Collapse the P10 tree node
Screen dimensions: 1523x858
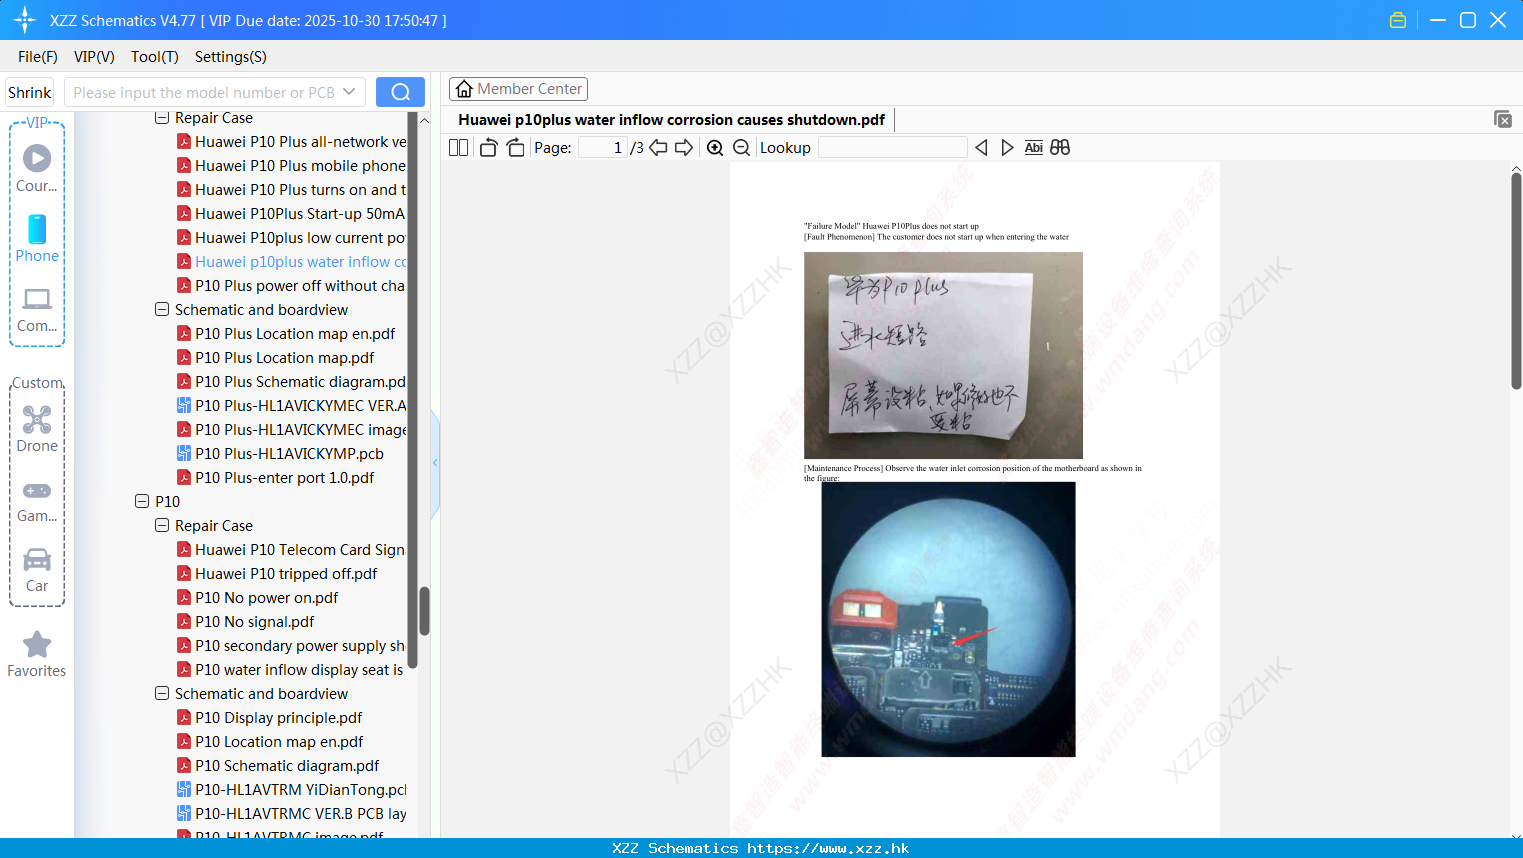[142, 502]
